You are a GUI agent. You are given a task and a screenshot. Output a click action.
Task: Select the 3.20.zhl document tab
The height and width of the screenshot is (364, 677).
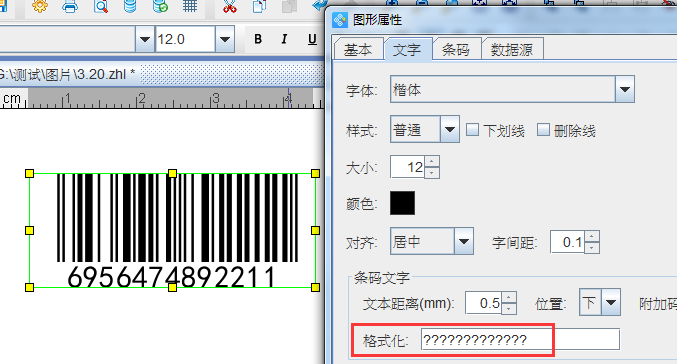coord(68,75)
